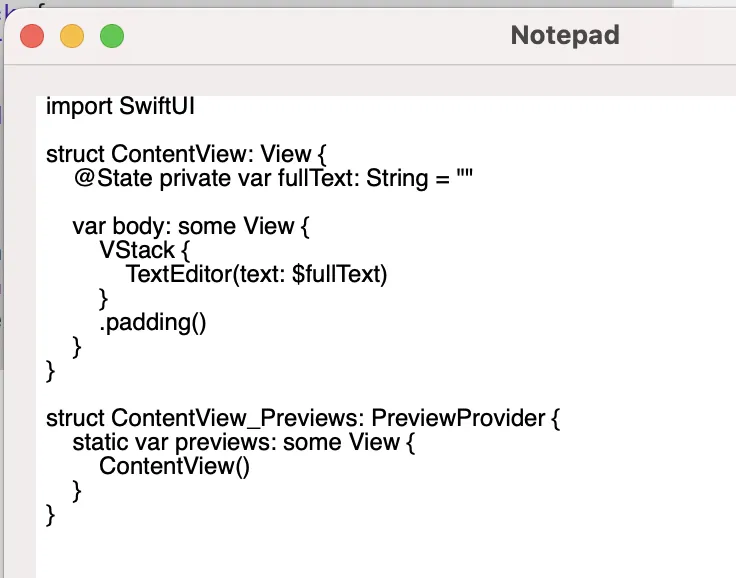Click the green zoom window button

click(112, 36)
